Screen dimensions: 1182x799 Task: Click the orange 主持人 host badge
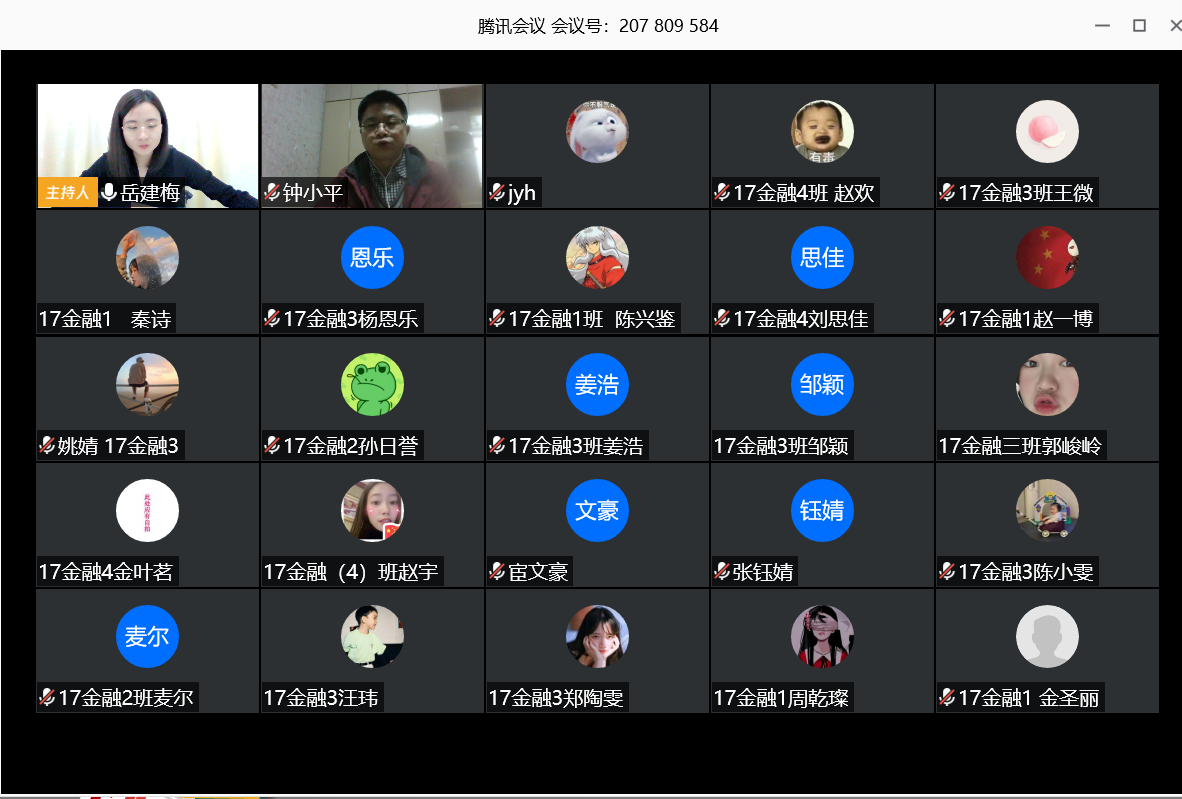coord(68,192)
